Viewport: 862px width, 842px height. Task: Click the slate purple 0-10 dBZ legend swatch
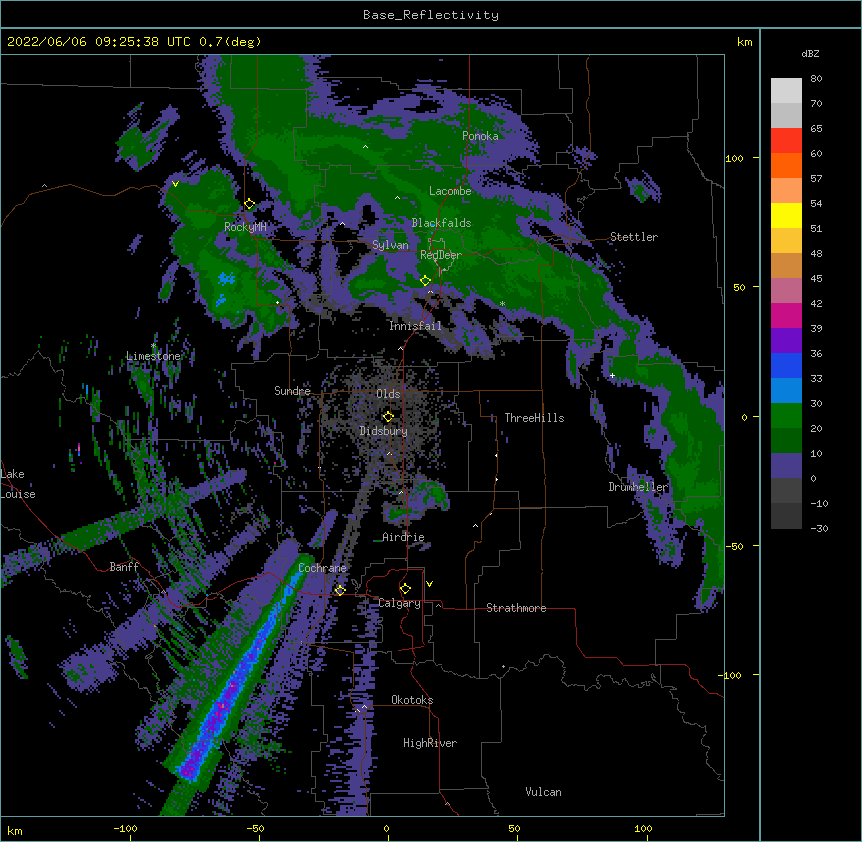[786, 466]
